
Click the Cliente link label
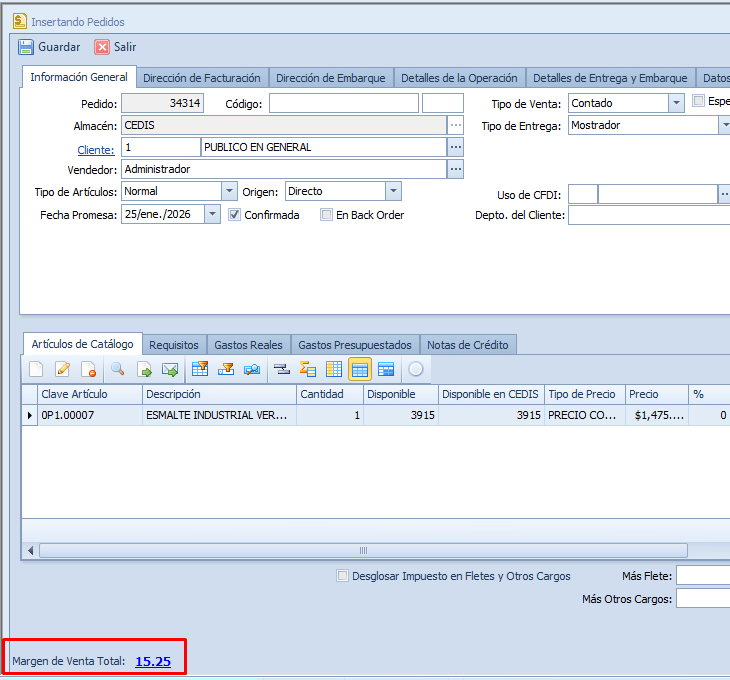tap(96, 149)
